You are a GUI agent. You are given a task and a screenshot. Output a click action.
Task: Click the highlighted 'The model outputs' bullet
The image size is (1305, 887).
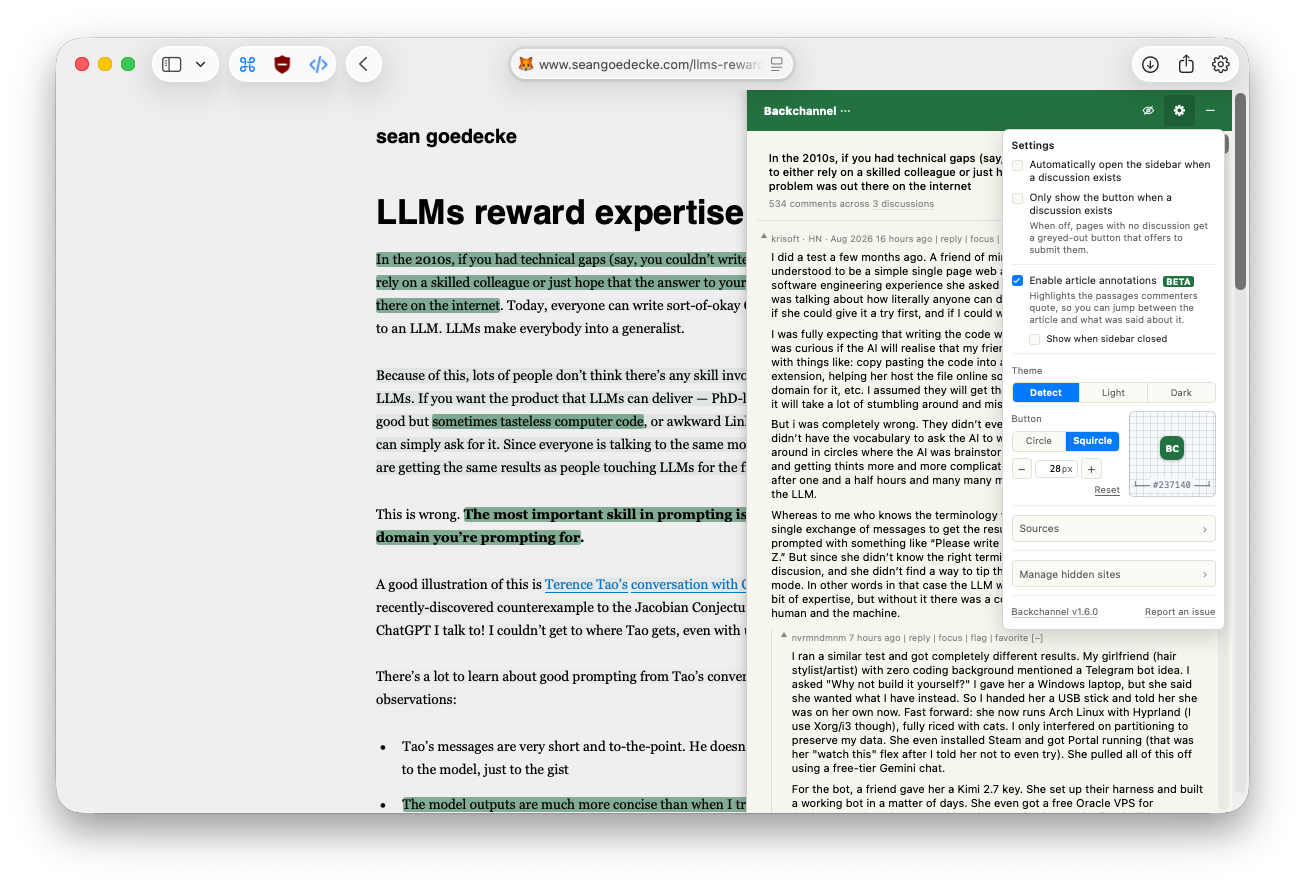574,804
